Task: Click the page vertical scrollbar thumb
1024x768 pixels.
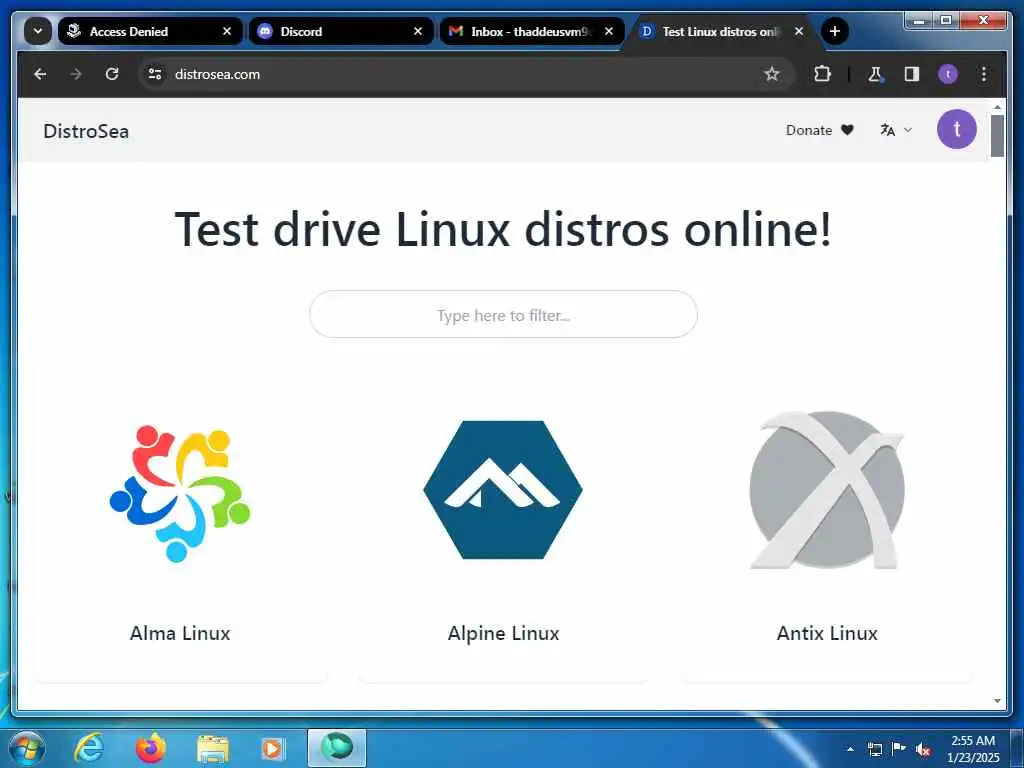Action: point(997,136)
